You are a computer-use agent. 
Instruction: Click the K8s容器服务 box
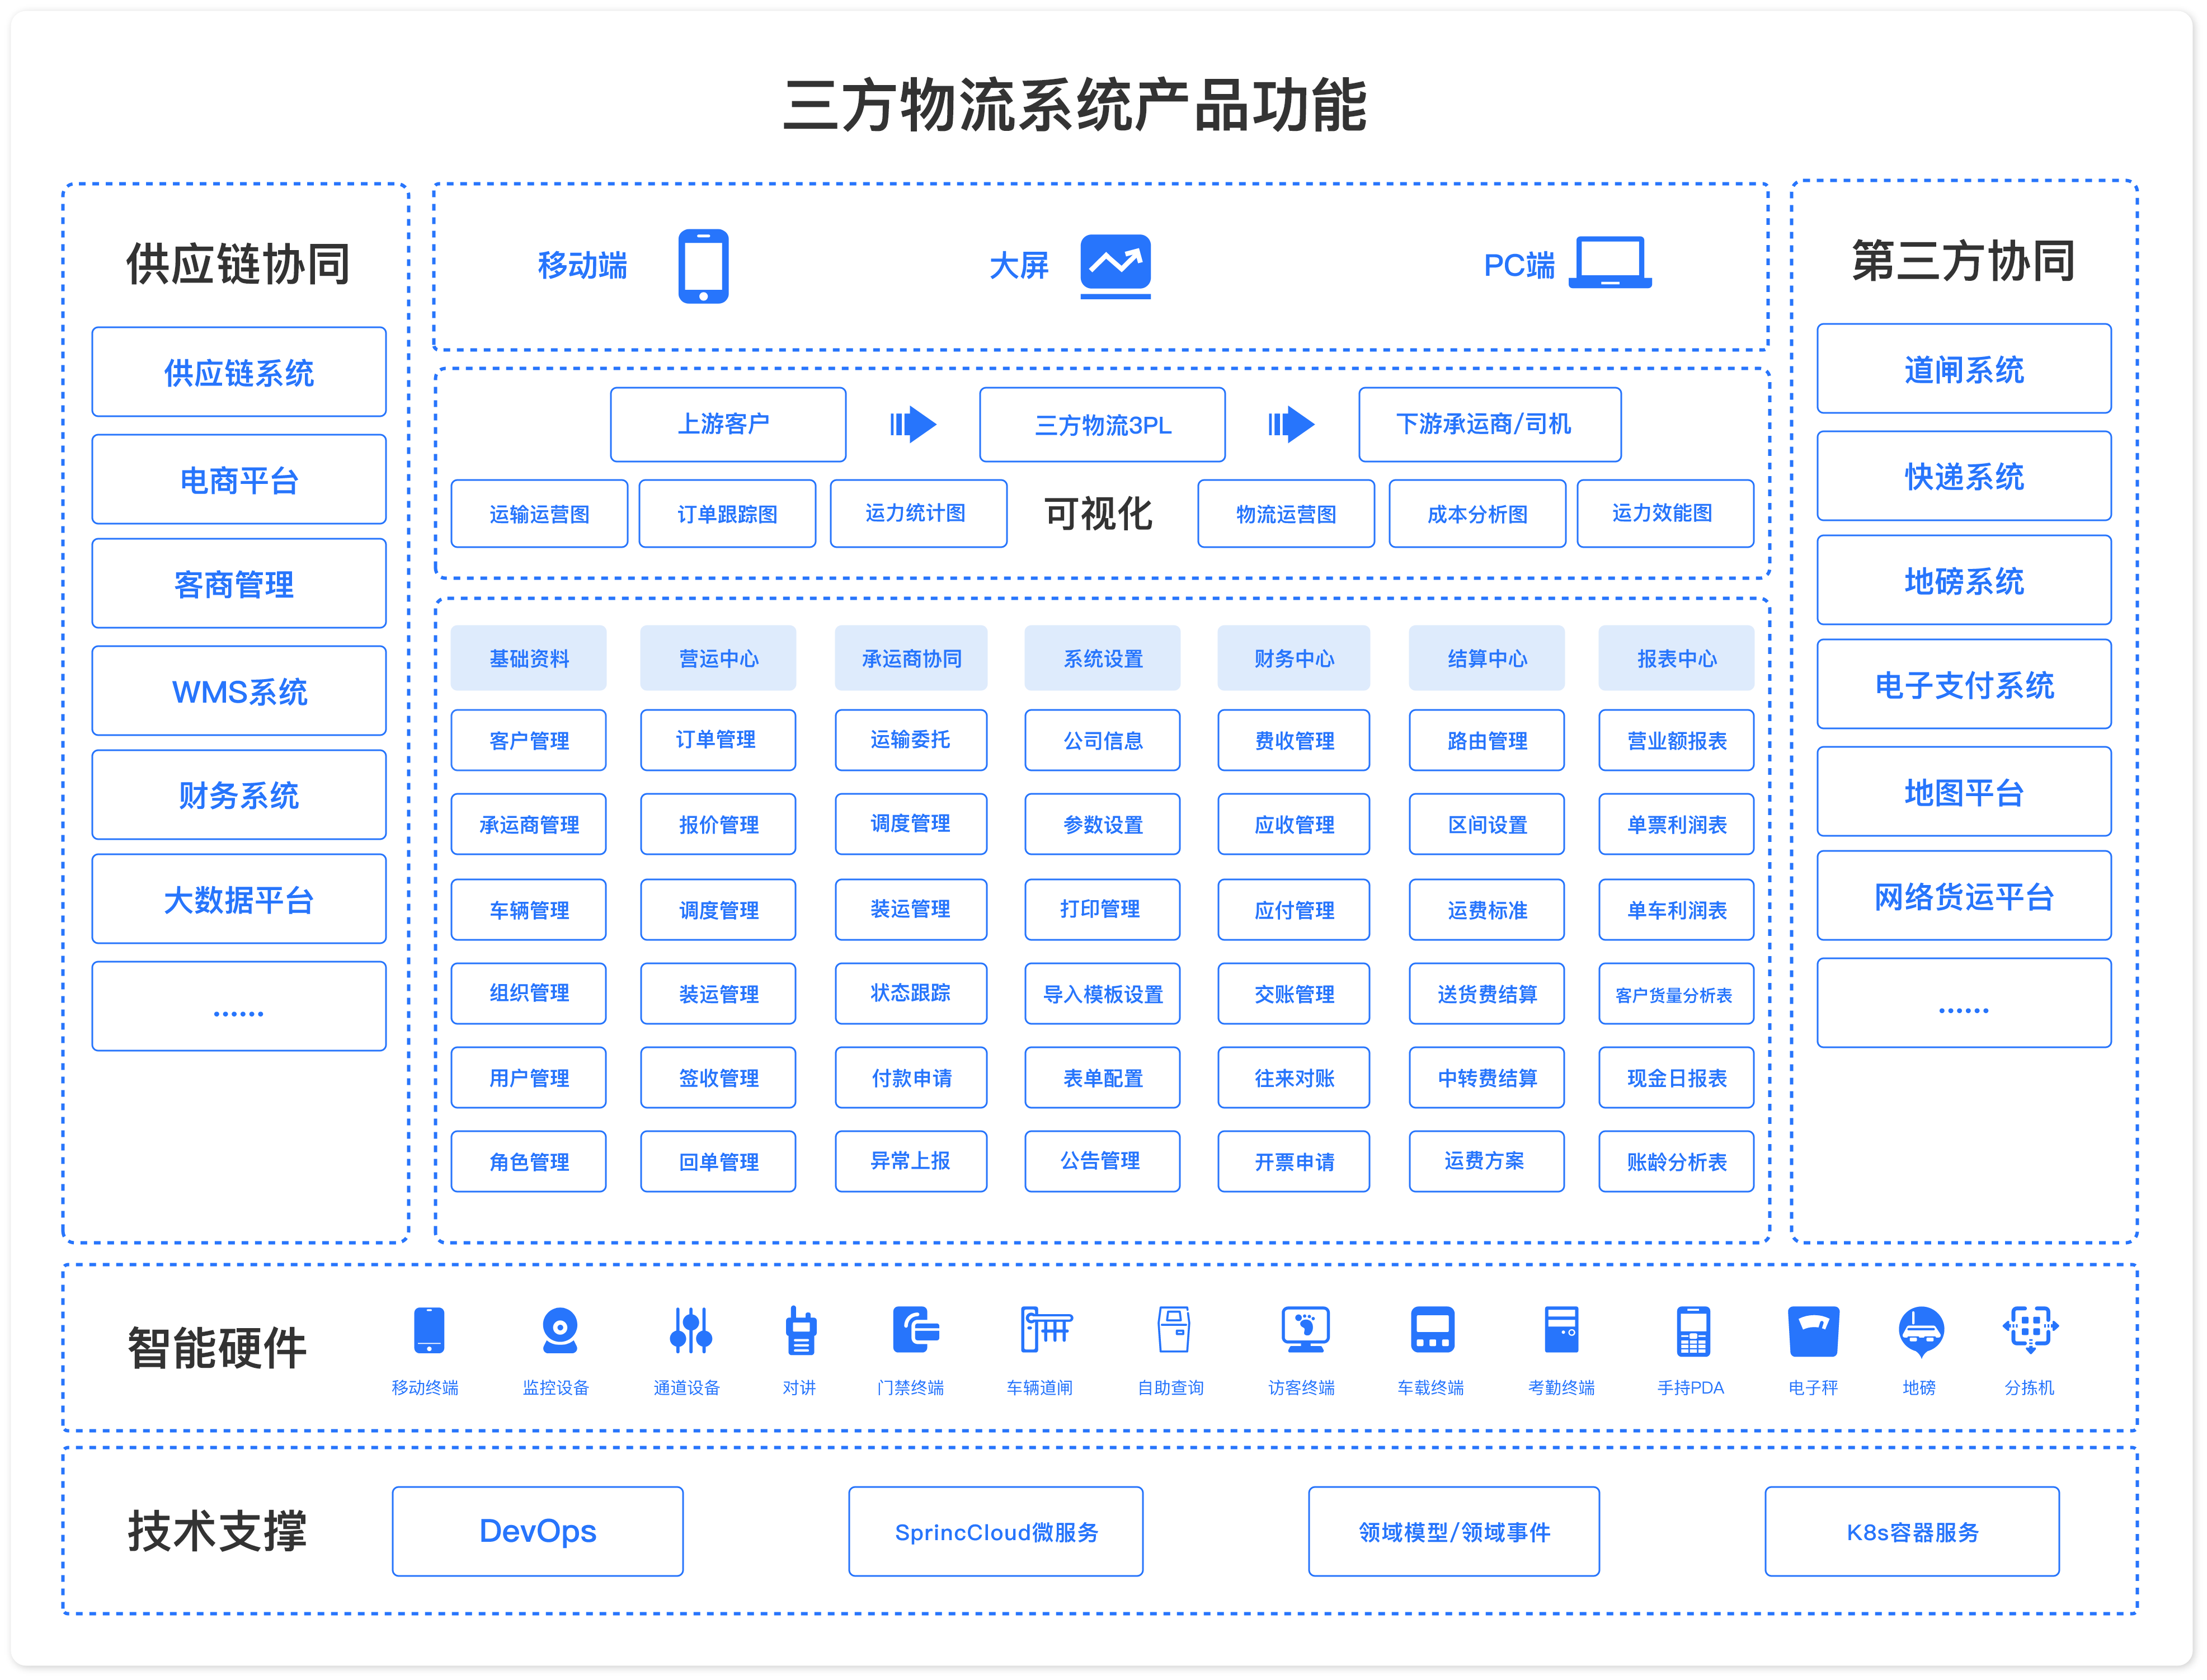pos(1912,1532)
